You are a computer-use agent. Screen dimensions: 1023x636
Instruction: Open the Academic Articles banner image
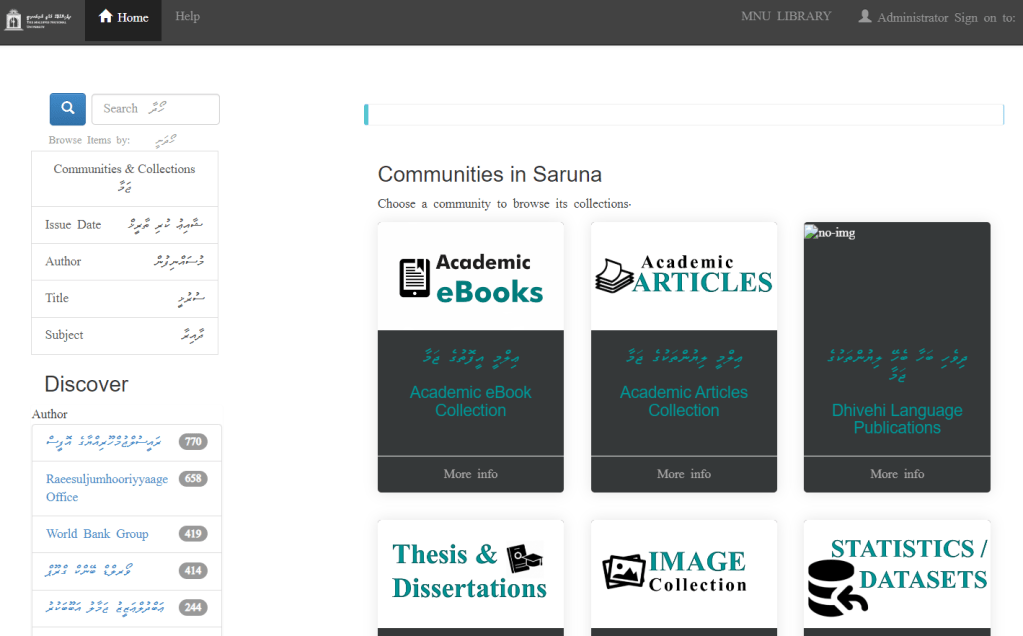click(683, 277)
